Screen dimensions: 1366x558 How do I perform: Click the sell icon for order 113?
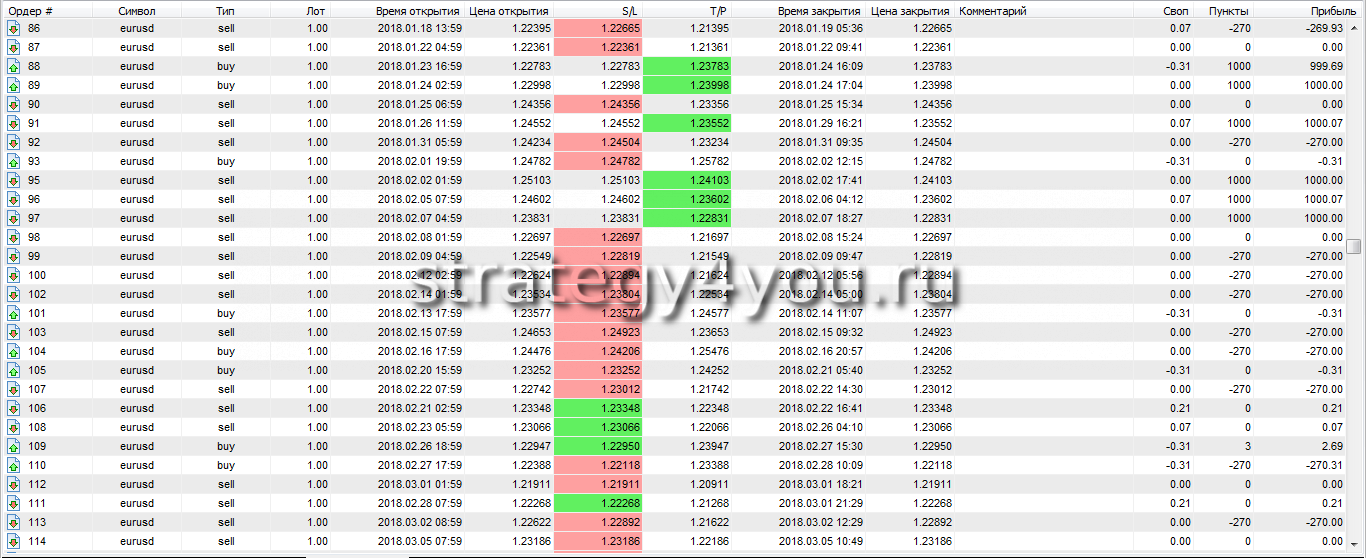[x=13, y=522]
